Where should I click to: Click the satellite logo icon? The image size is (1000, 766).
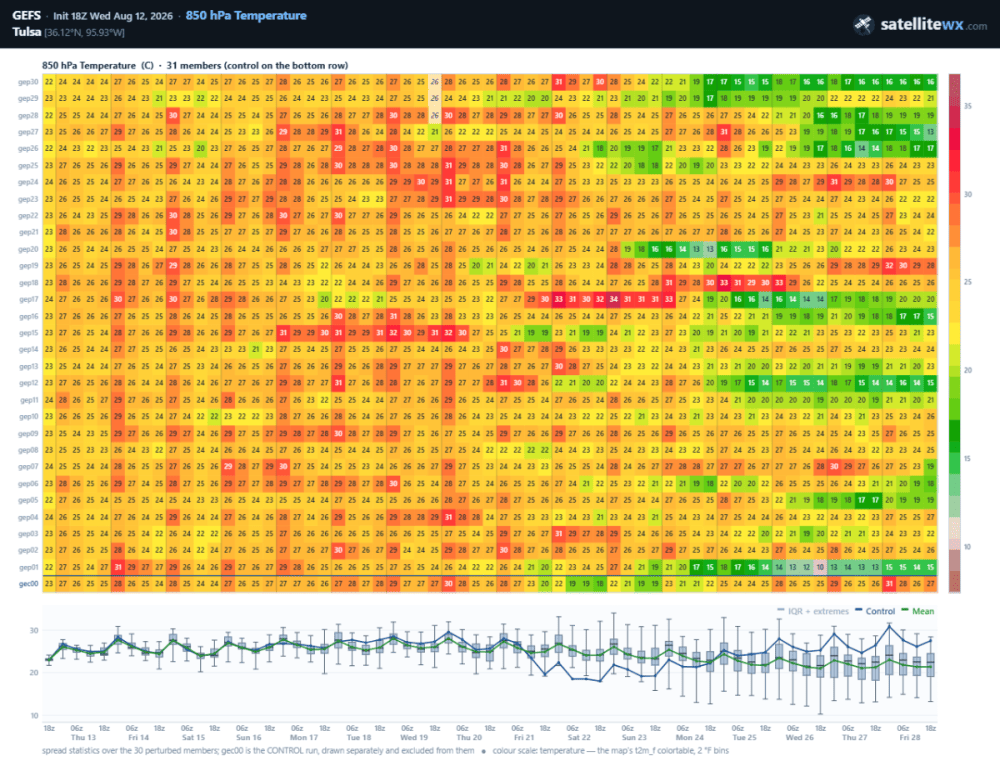click(x=863, y=25)
